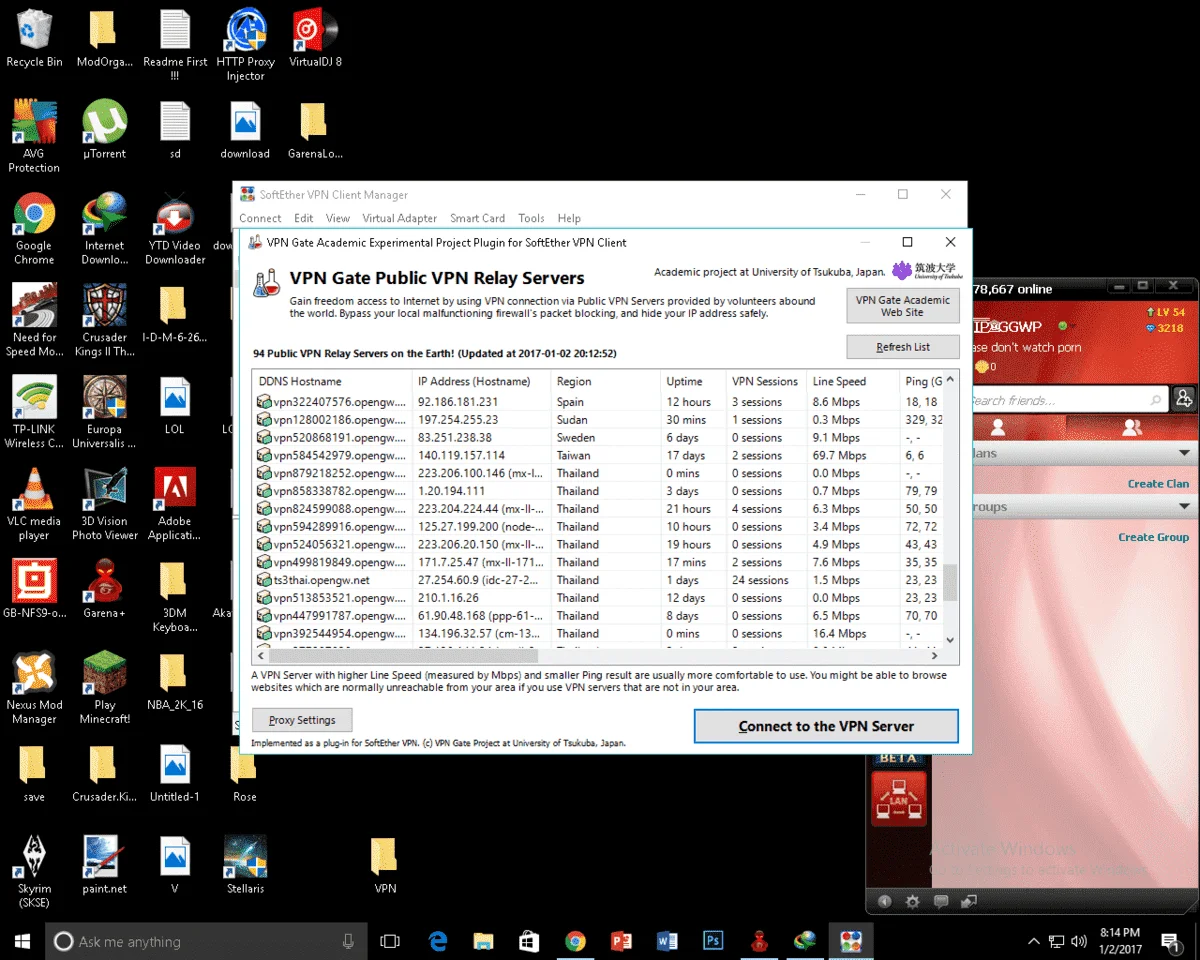This screenshot has width=1200, height=960.
Task: Open Google Chrome desktop shortcut
Action: 34,229
